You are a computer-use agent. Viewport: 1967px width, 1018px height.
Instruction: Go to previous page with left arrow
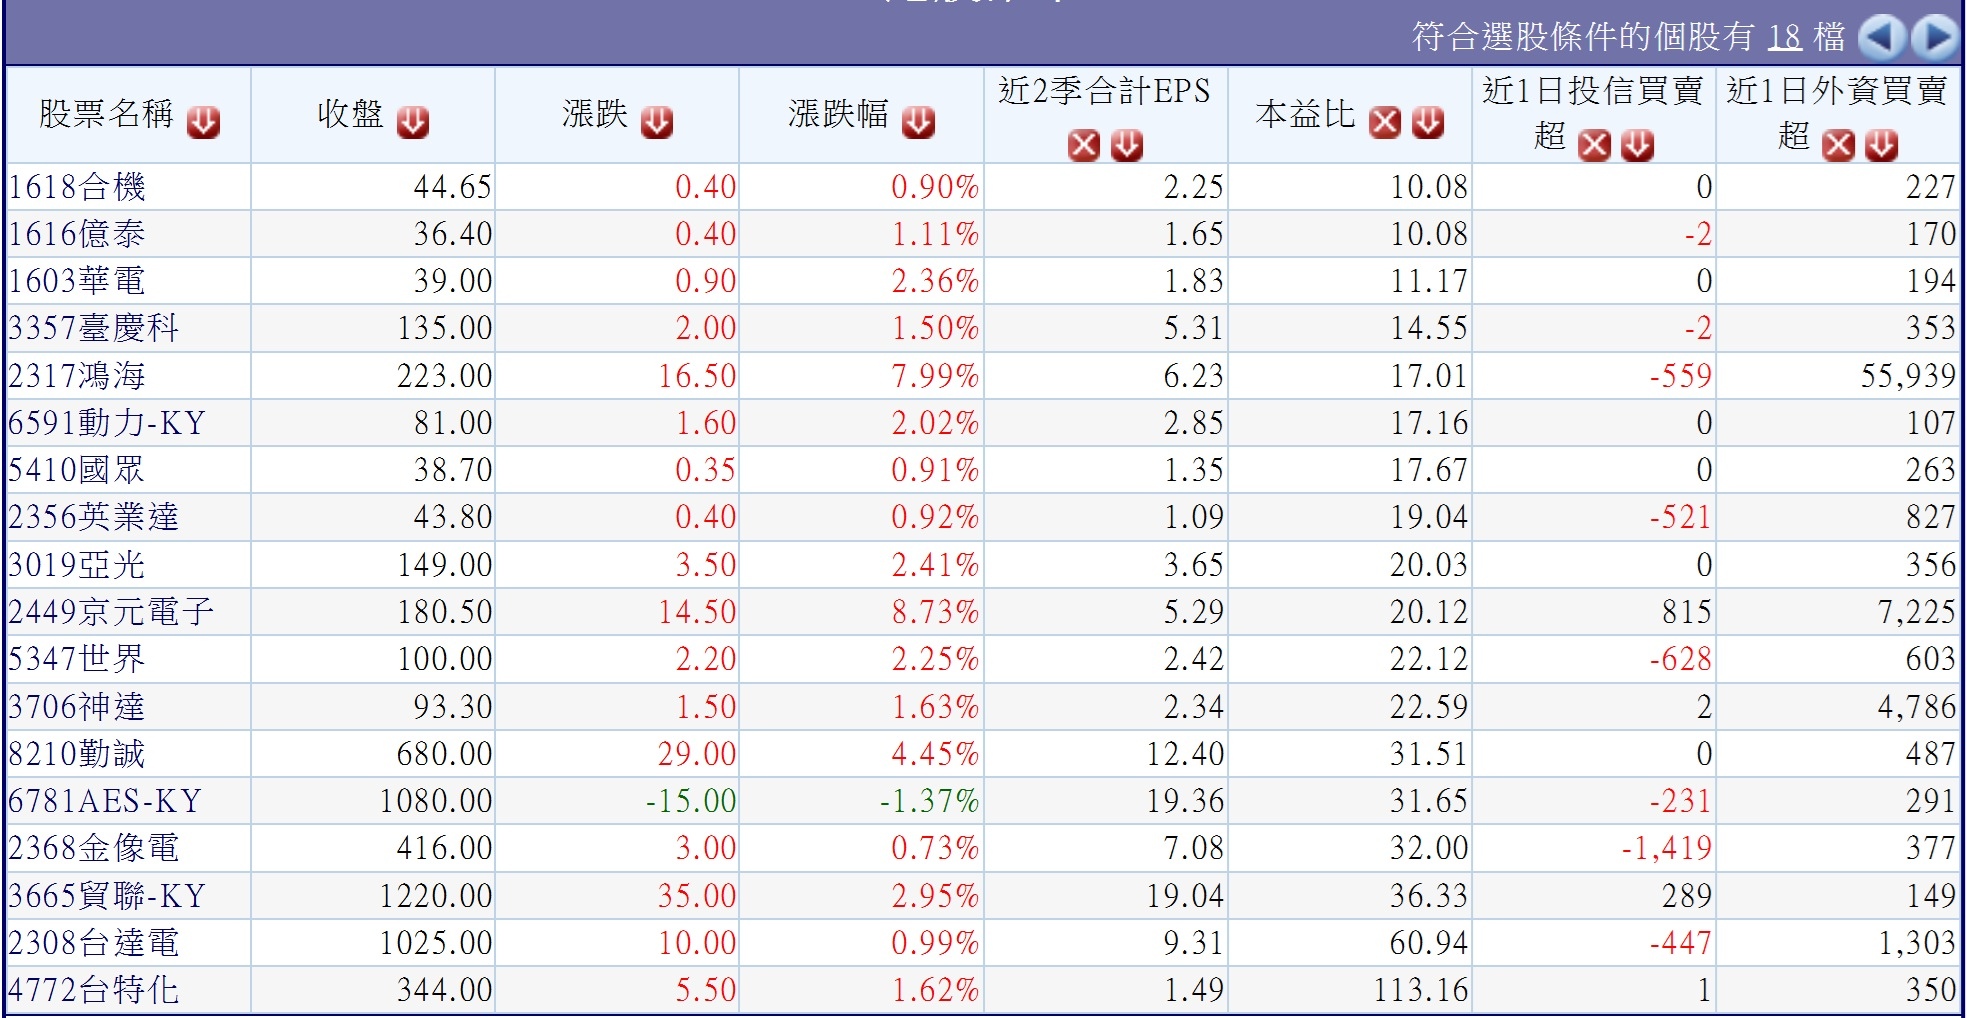click(1881, 38)
